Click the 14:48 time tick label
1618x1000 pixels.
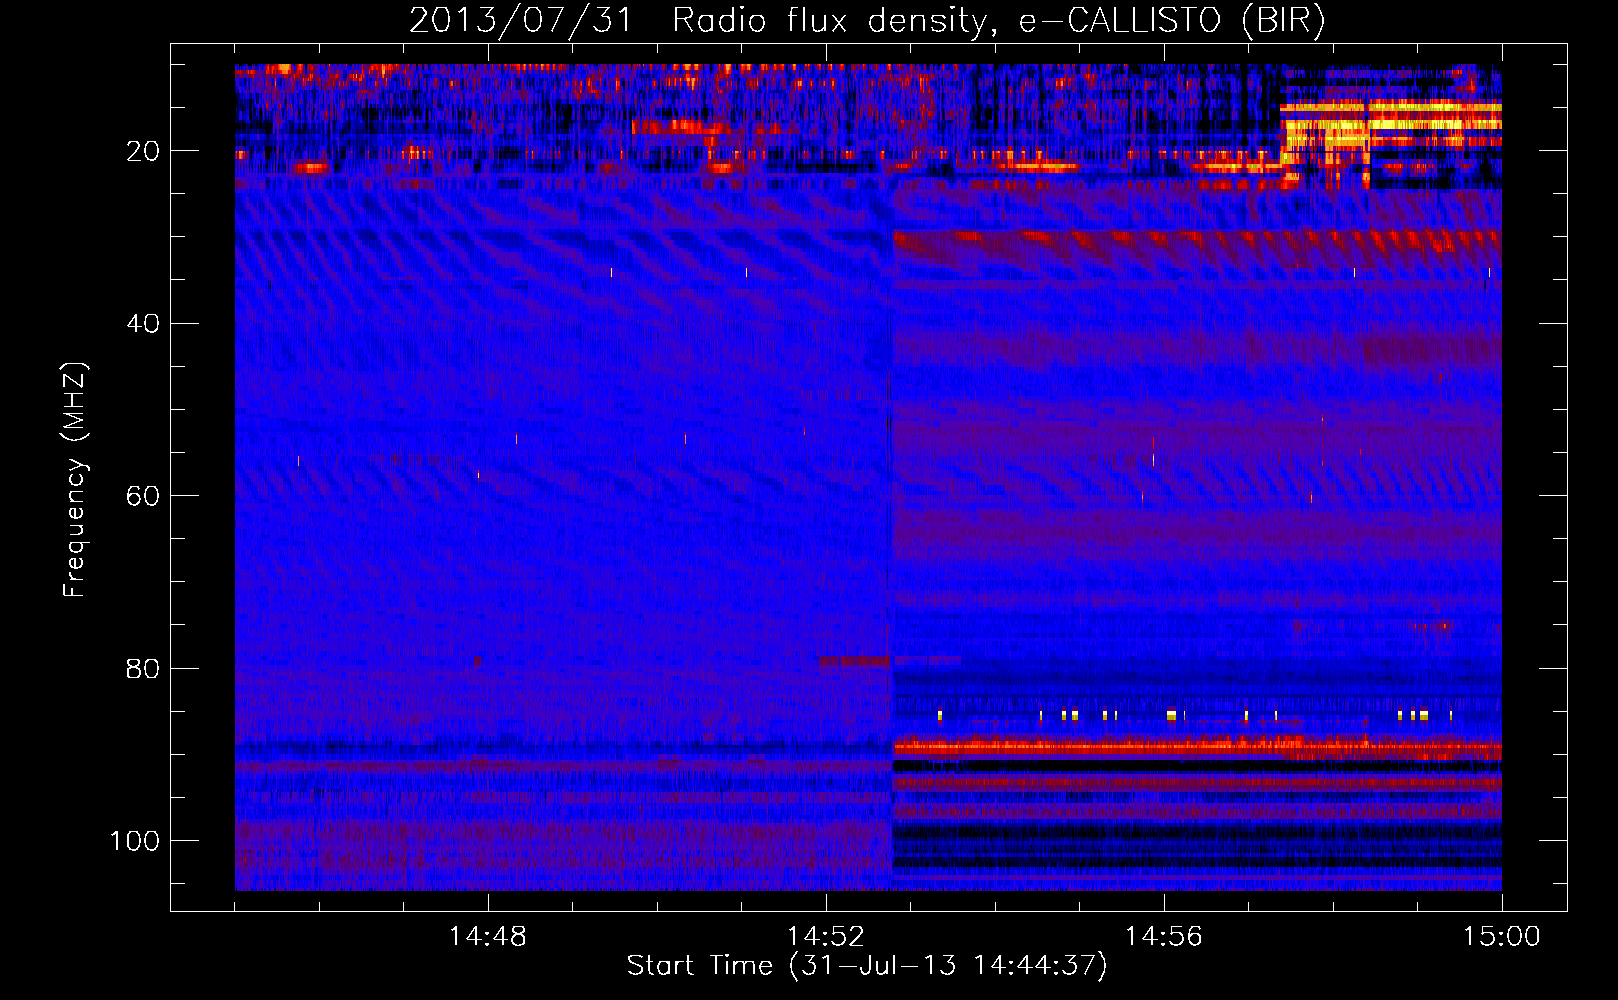(x=488, y=937)
